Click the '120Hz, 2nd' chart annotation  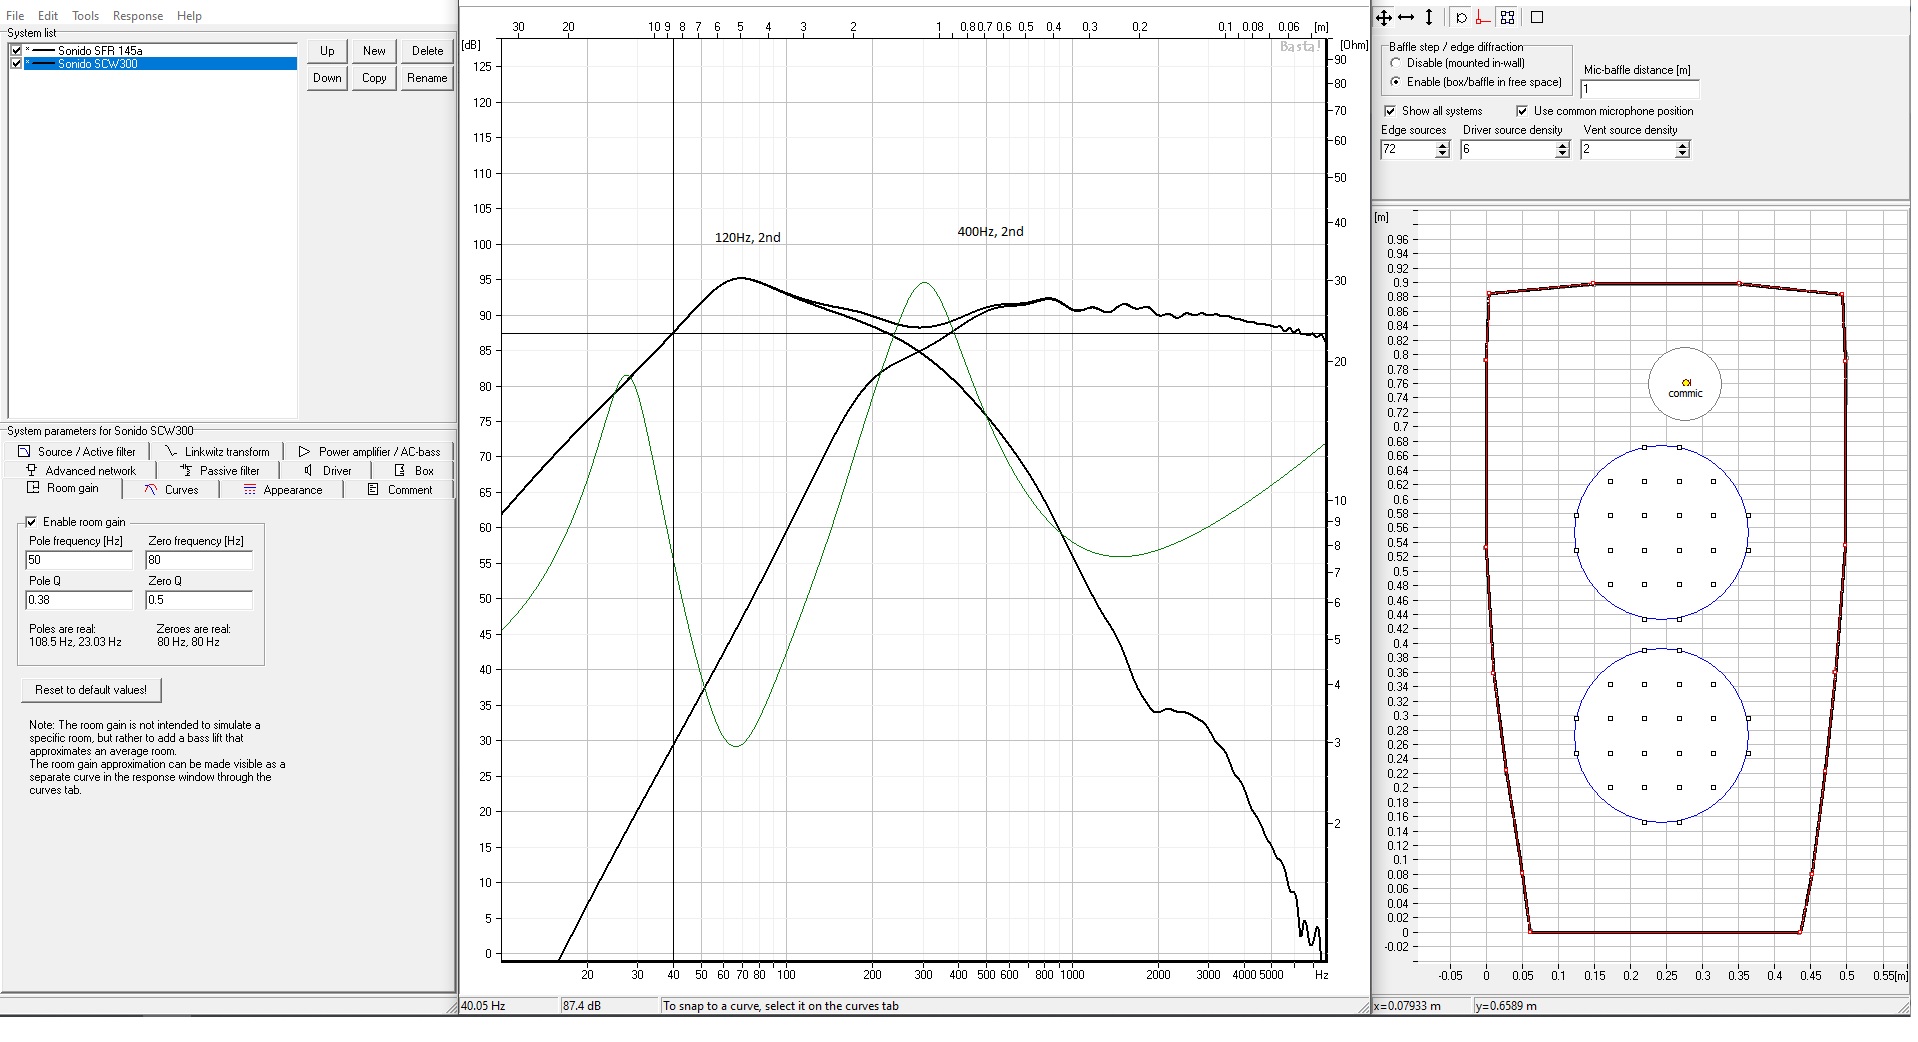pos(747,238)
